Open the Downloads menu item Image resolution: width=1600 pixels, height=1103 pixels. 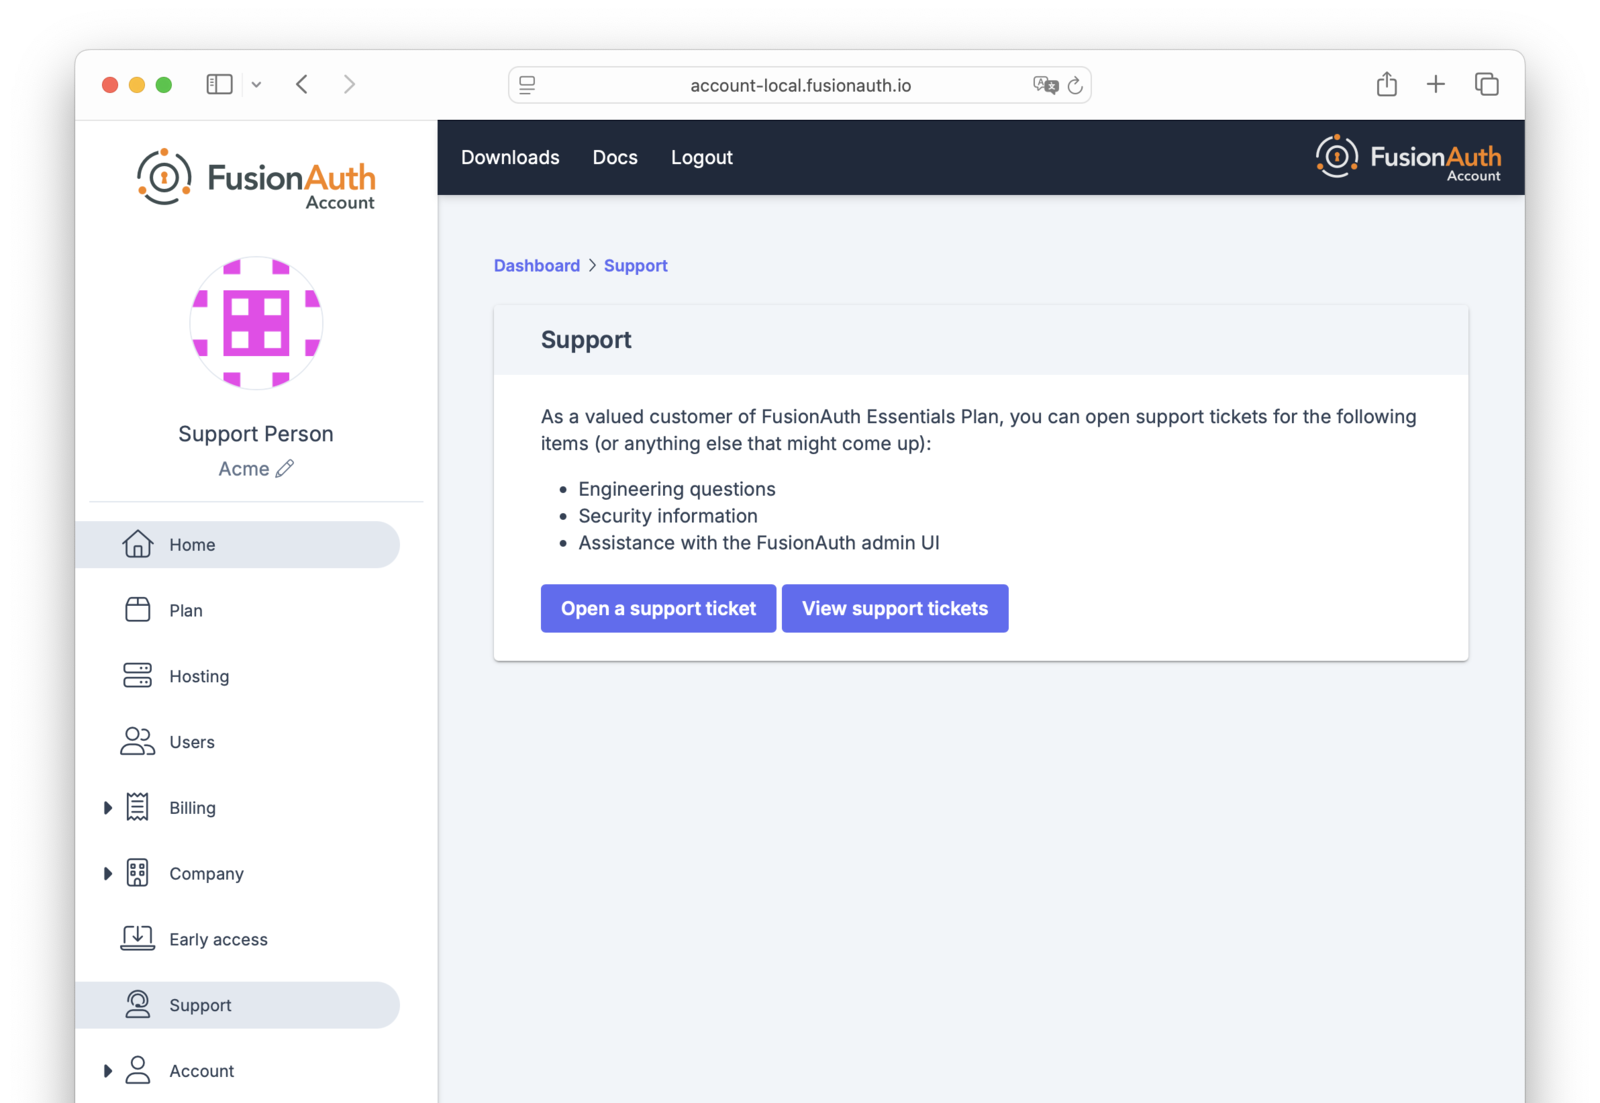click(x=510, y=157)
